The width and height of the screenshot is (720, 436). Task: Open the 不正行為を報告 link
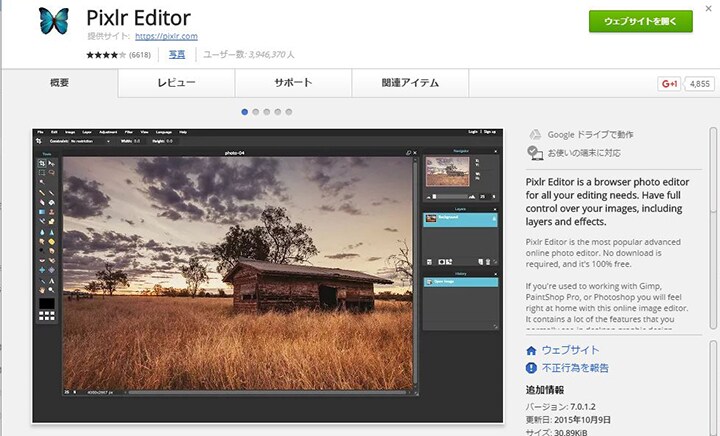pyautogui.click(x=575, y=368)
